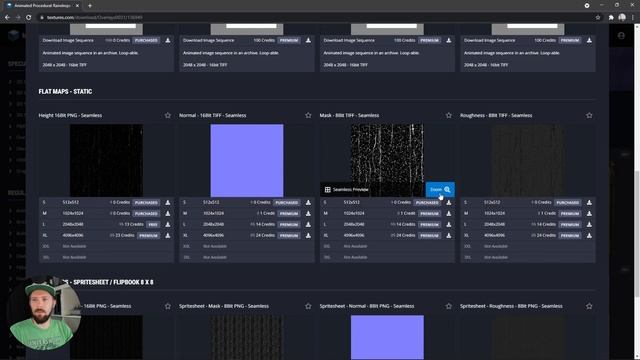Go back in browser history

coord(7,18)
